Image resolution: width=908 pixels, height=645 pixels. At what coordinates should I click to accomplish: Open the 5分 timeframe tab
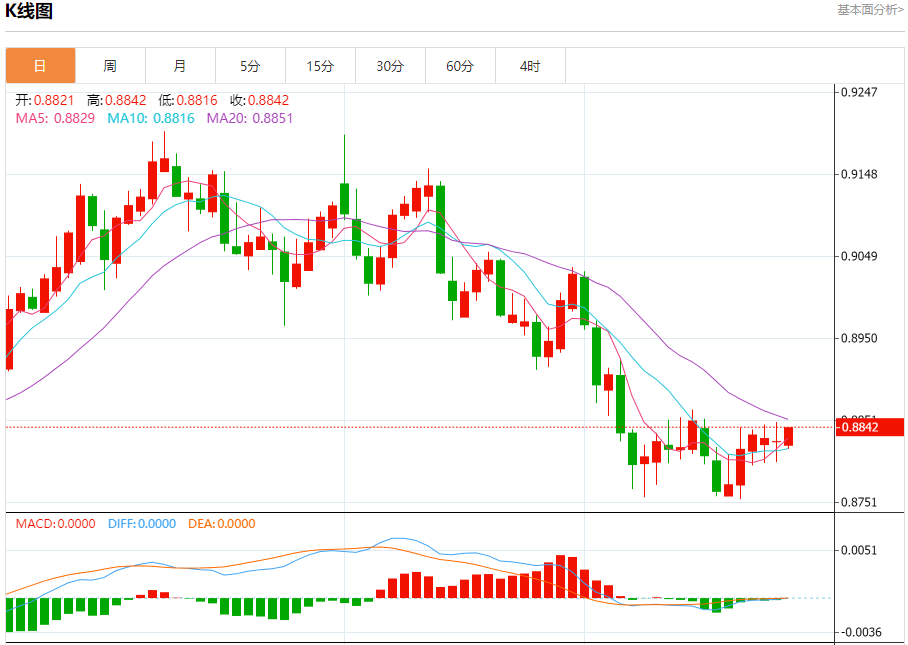[250, 66]
